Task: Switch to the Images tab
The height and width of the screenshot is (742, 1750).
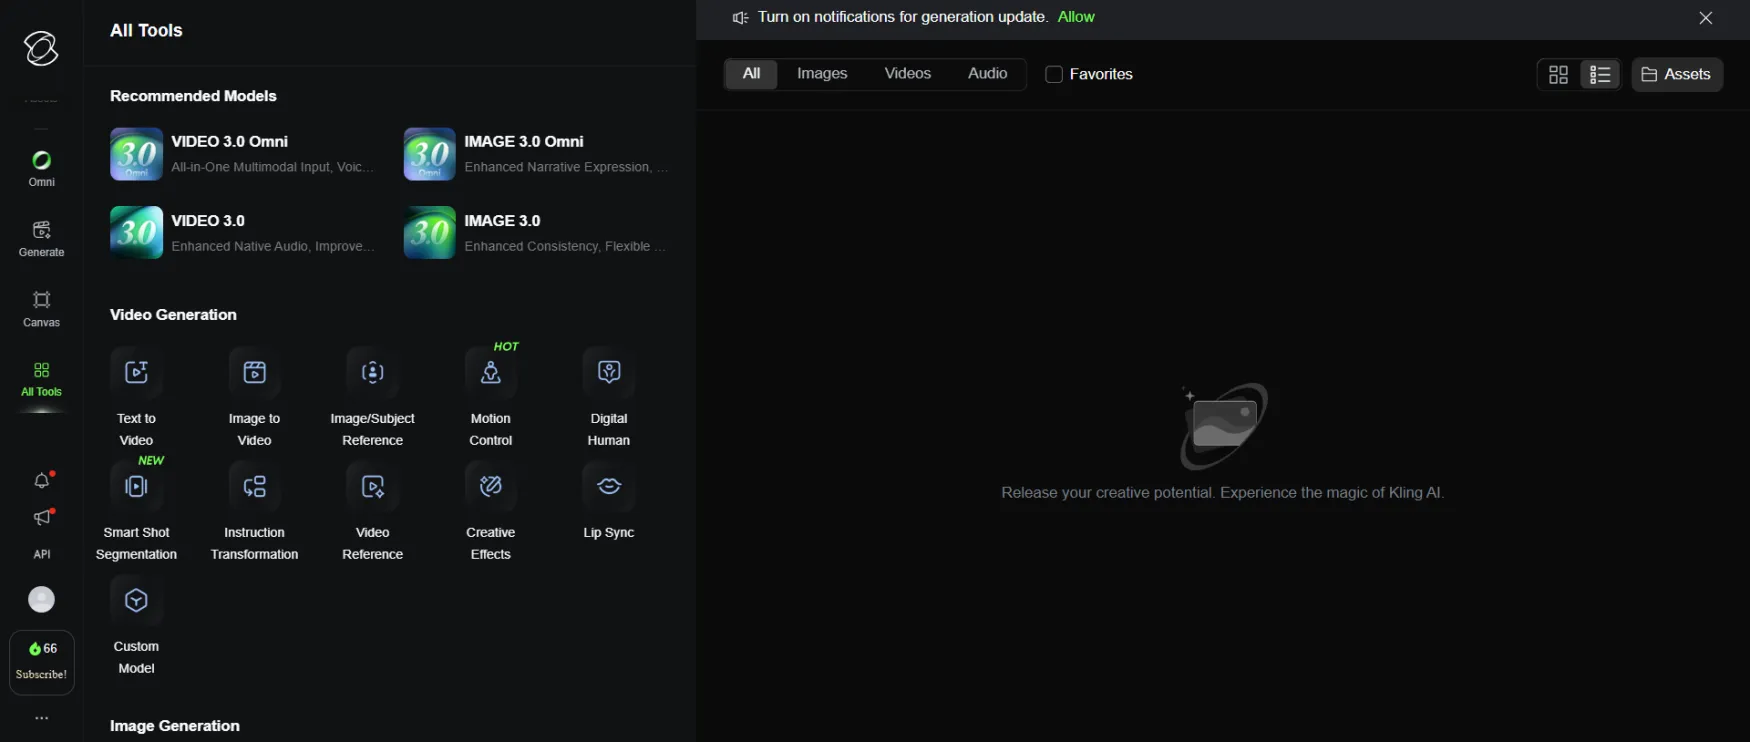Action: 822,74
